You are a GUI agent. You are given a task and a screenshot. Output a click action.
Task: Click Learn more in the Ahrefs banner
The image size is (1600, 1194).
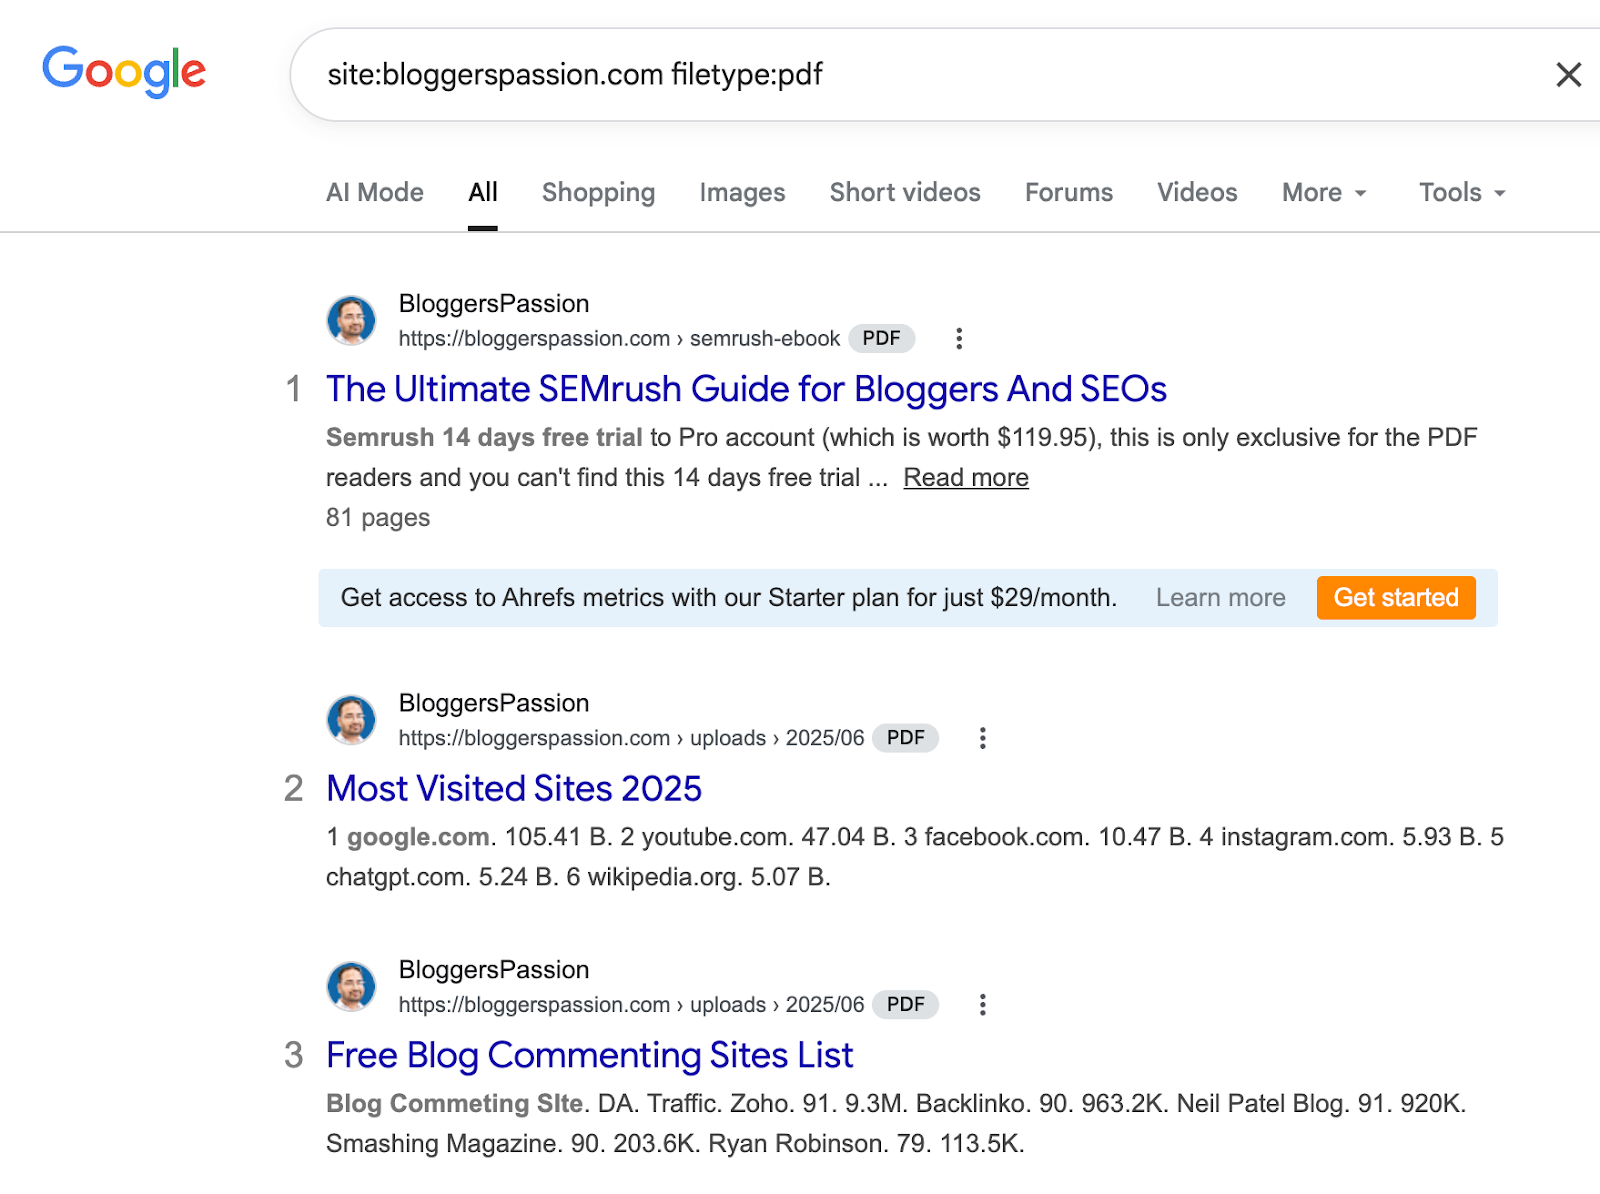point(1220,598)
